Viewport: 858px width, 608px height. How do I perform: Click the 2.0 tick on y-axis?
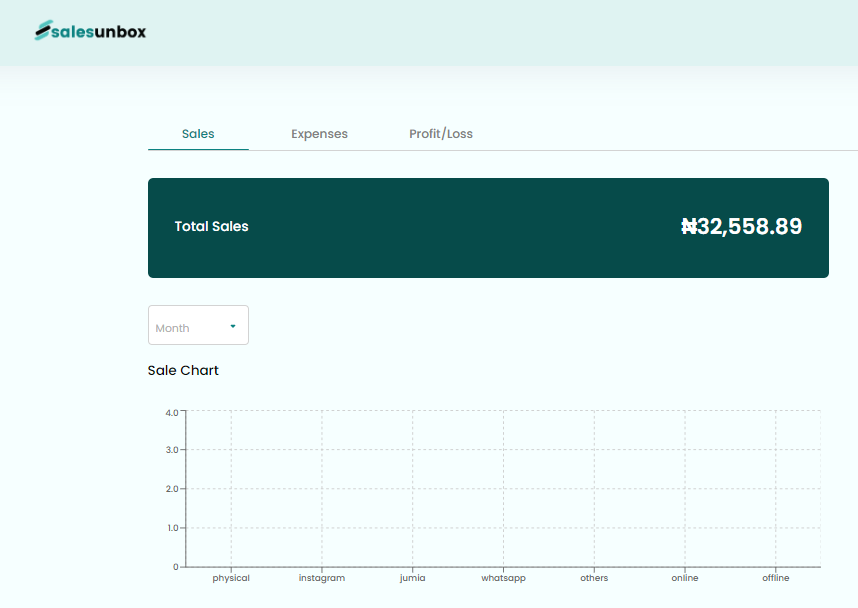point(172,489)
